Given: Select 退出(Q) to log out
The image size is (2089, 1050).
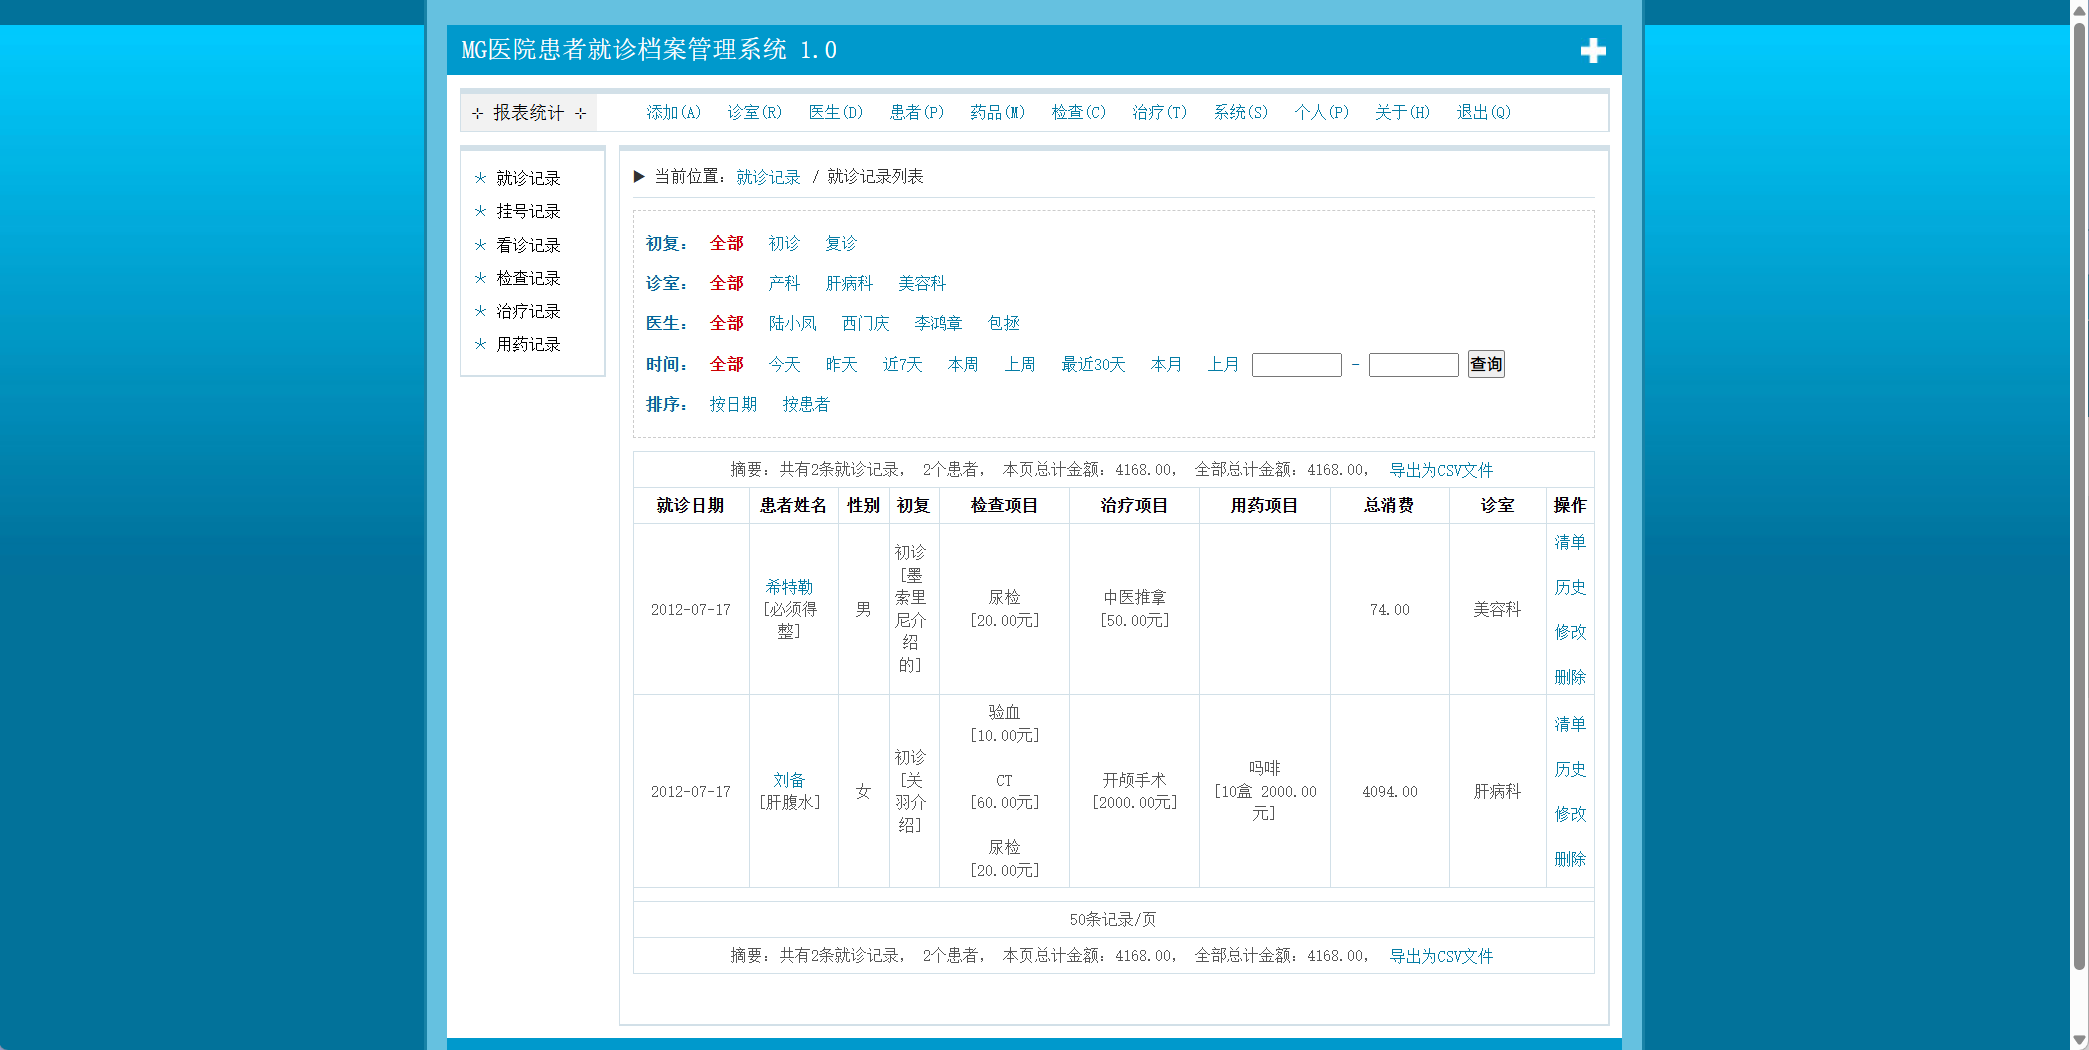Looking at the screenshot, I should (1483, 112).
